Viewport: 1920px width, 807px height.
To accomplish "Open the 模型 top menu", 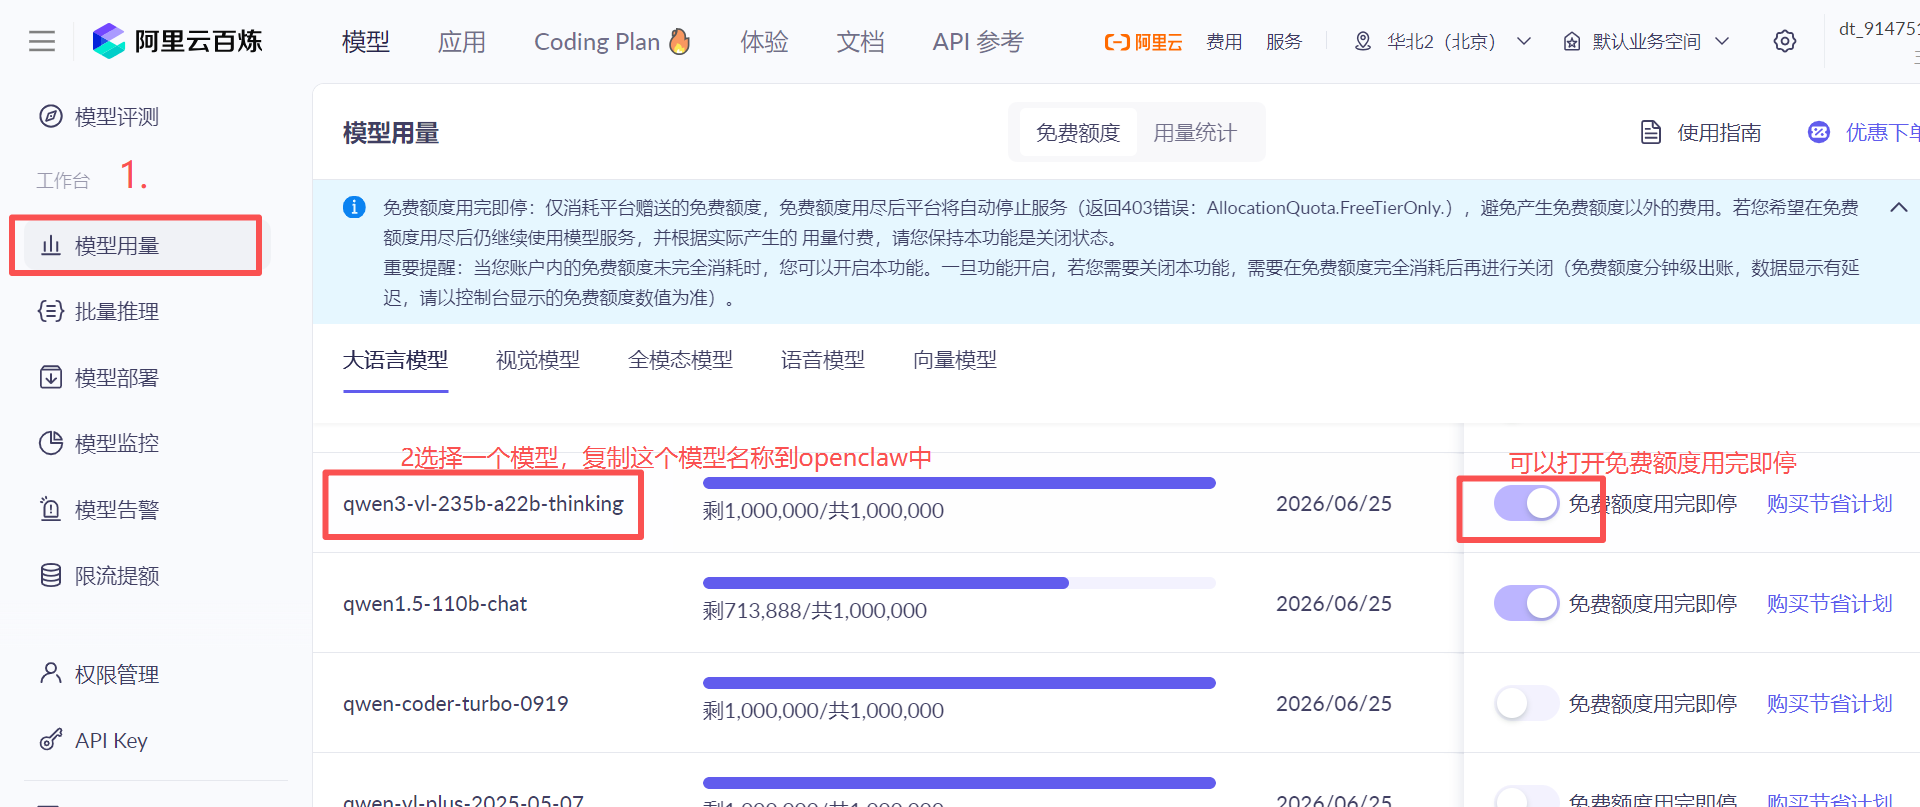I will pyautogui.click(x=366, y=42).
